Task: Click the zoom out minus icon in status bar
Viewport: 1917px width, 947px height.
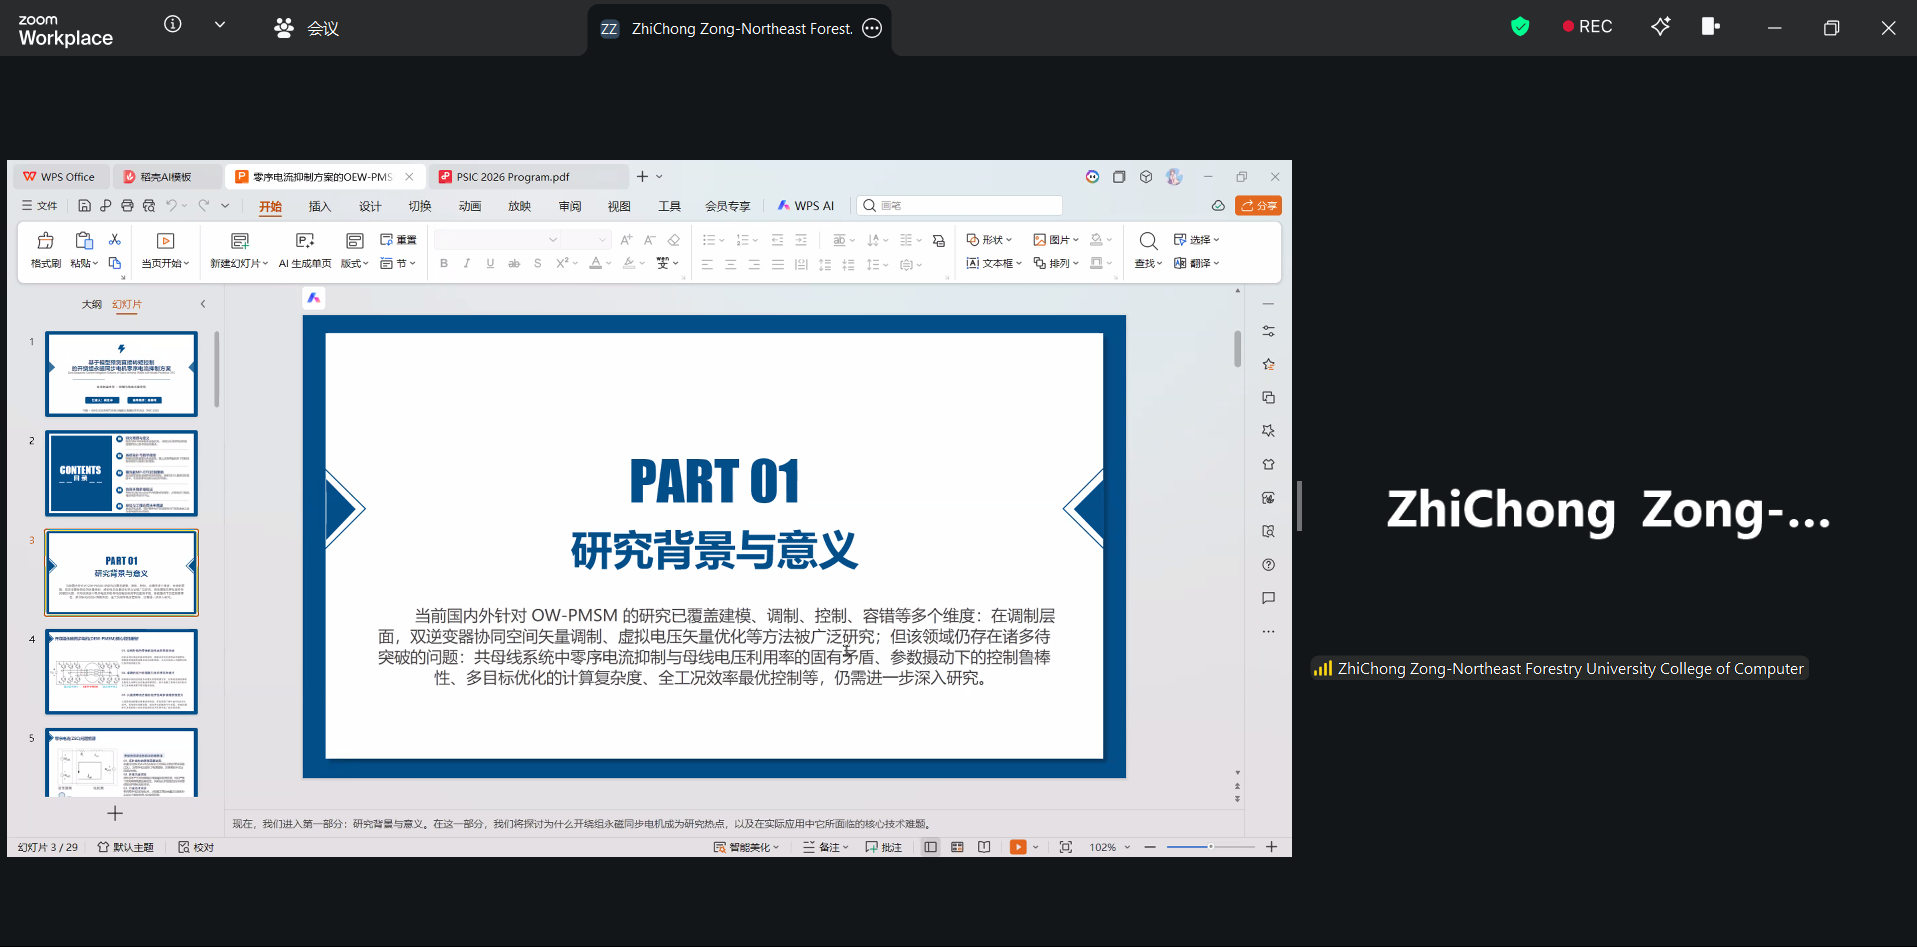Action: [1150, 847]
